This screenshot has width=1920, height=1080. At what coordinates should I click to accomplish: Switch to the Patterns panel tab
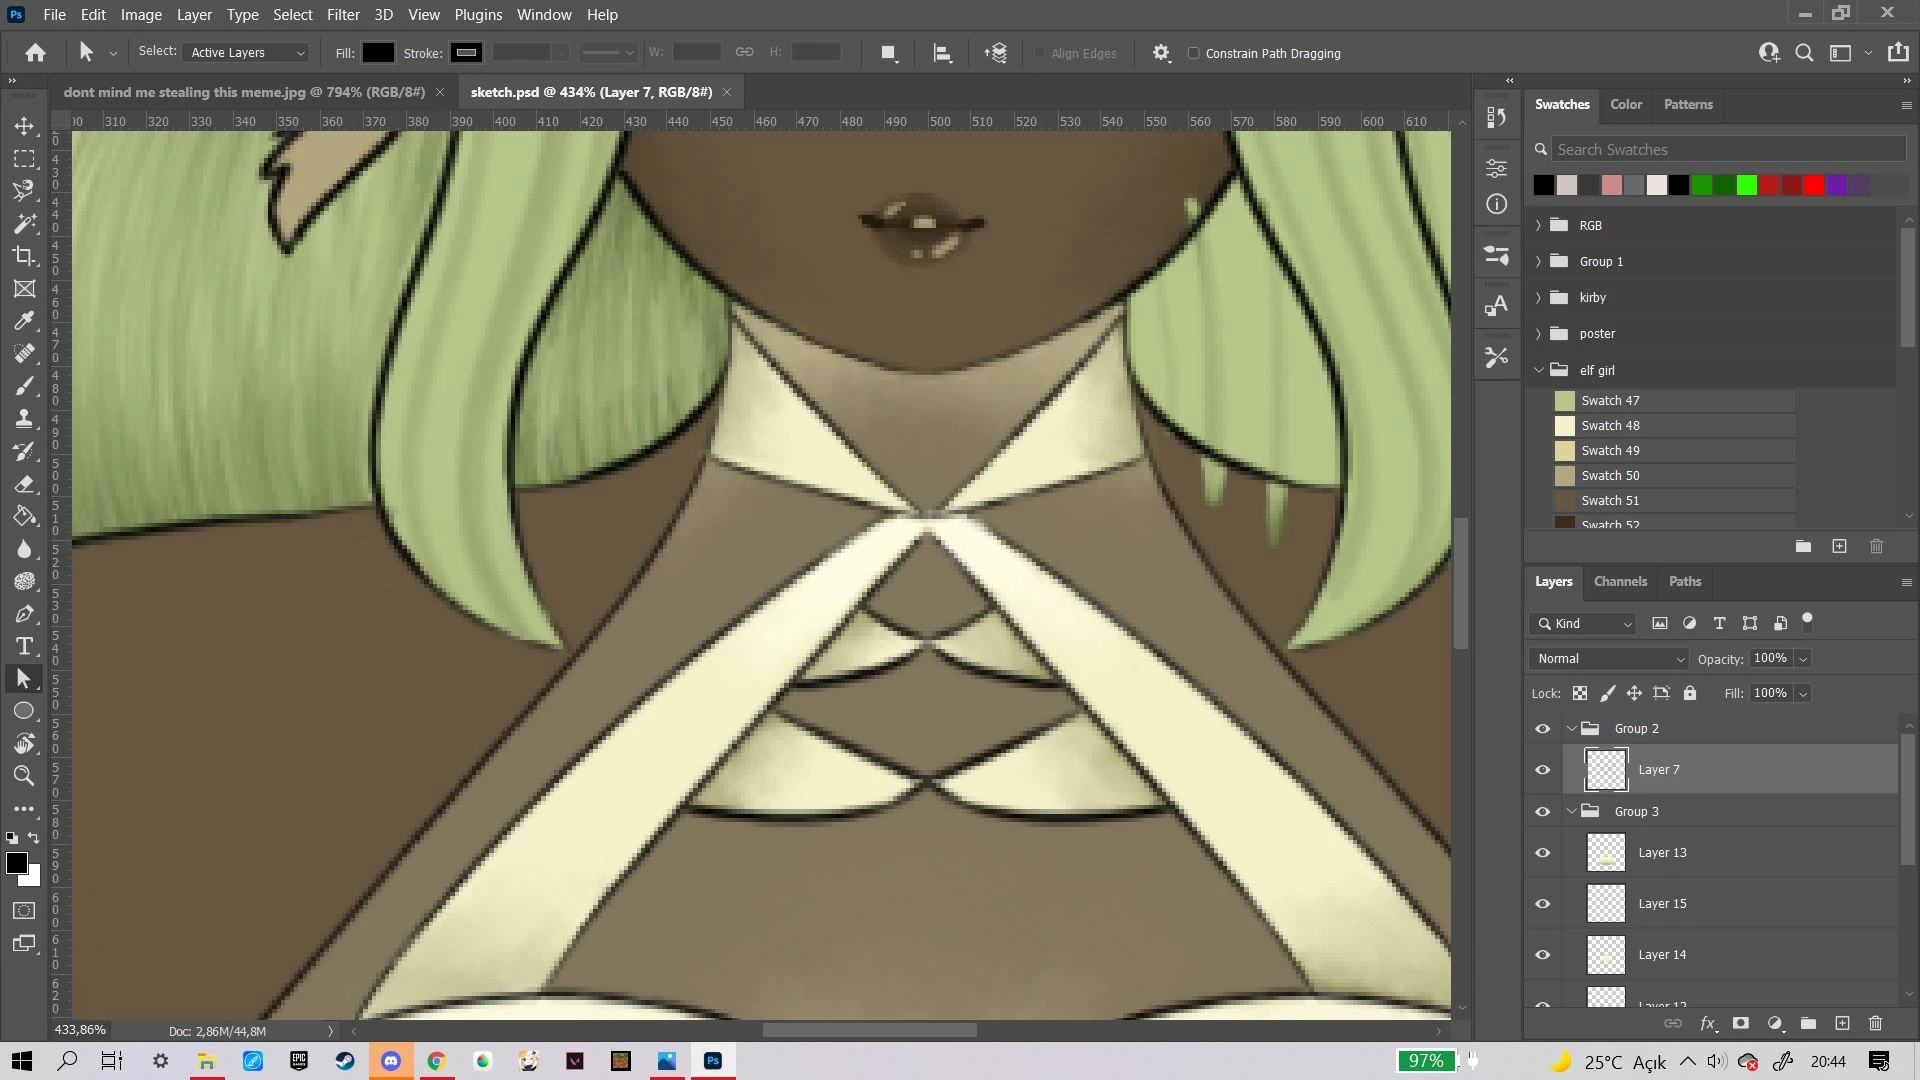tap(1687, 105)
